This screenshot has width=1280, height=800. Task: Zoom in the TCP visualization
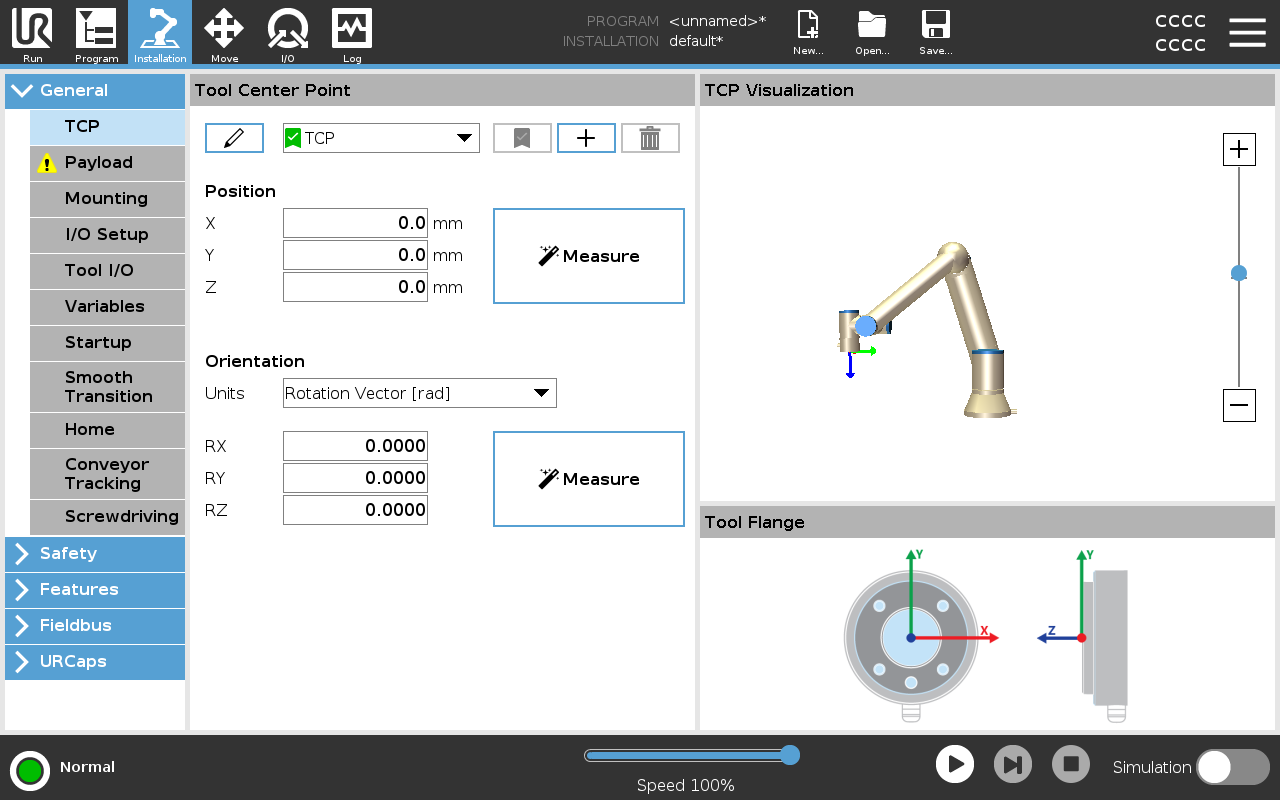1239,150
